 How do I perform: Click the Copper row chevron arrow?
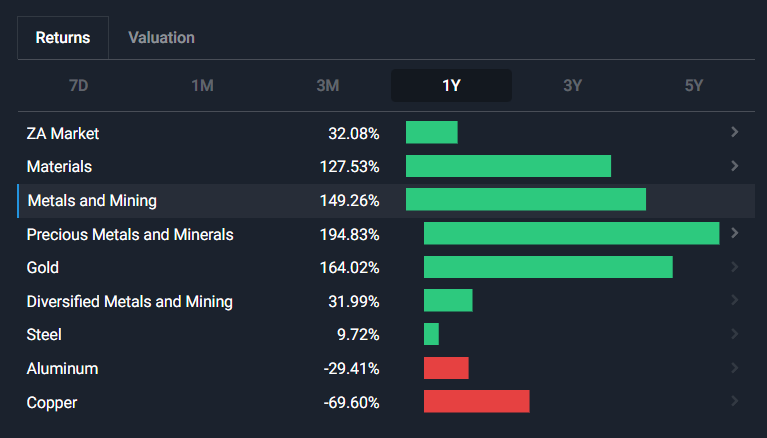735,401
